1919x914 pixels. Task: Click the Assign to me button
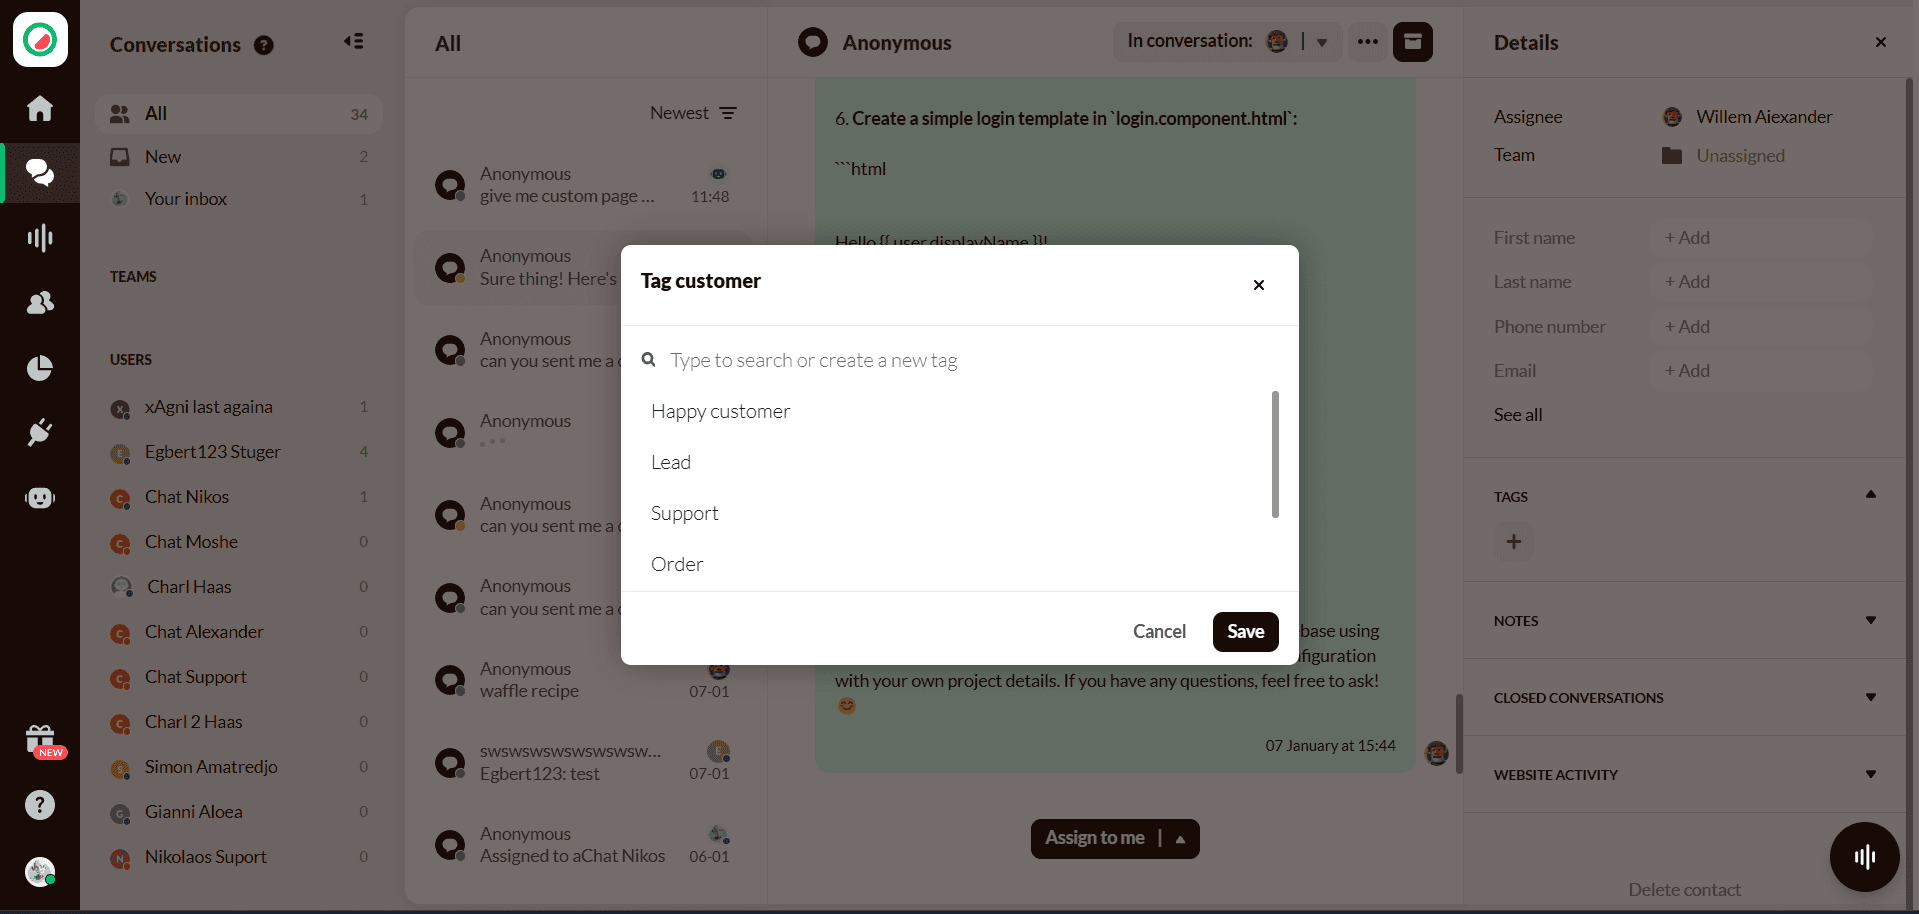tap(1095, 838)
